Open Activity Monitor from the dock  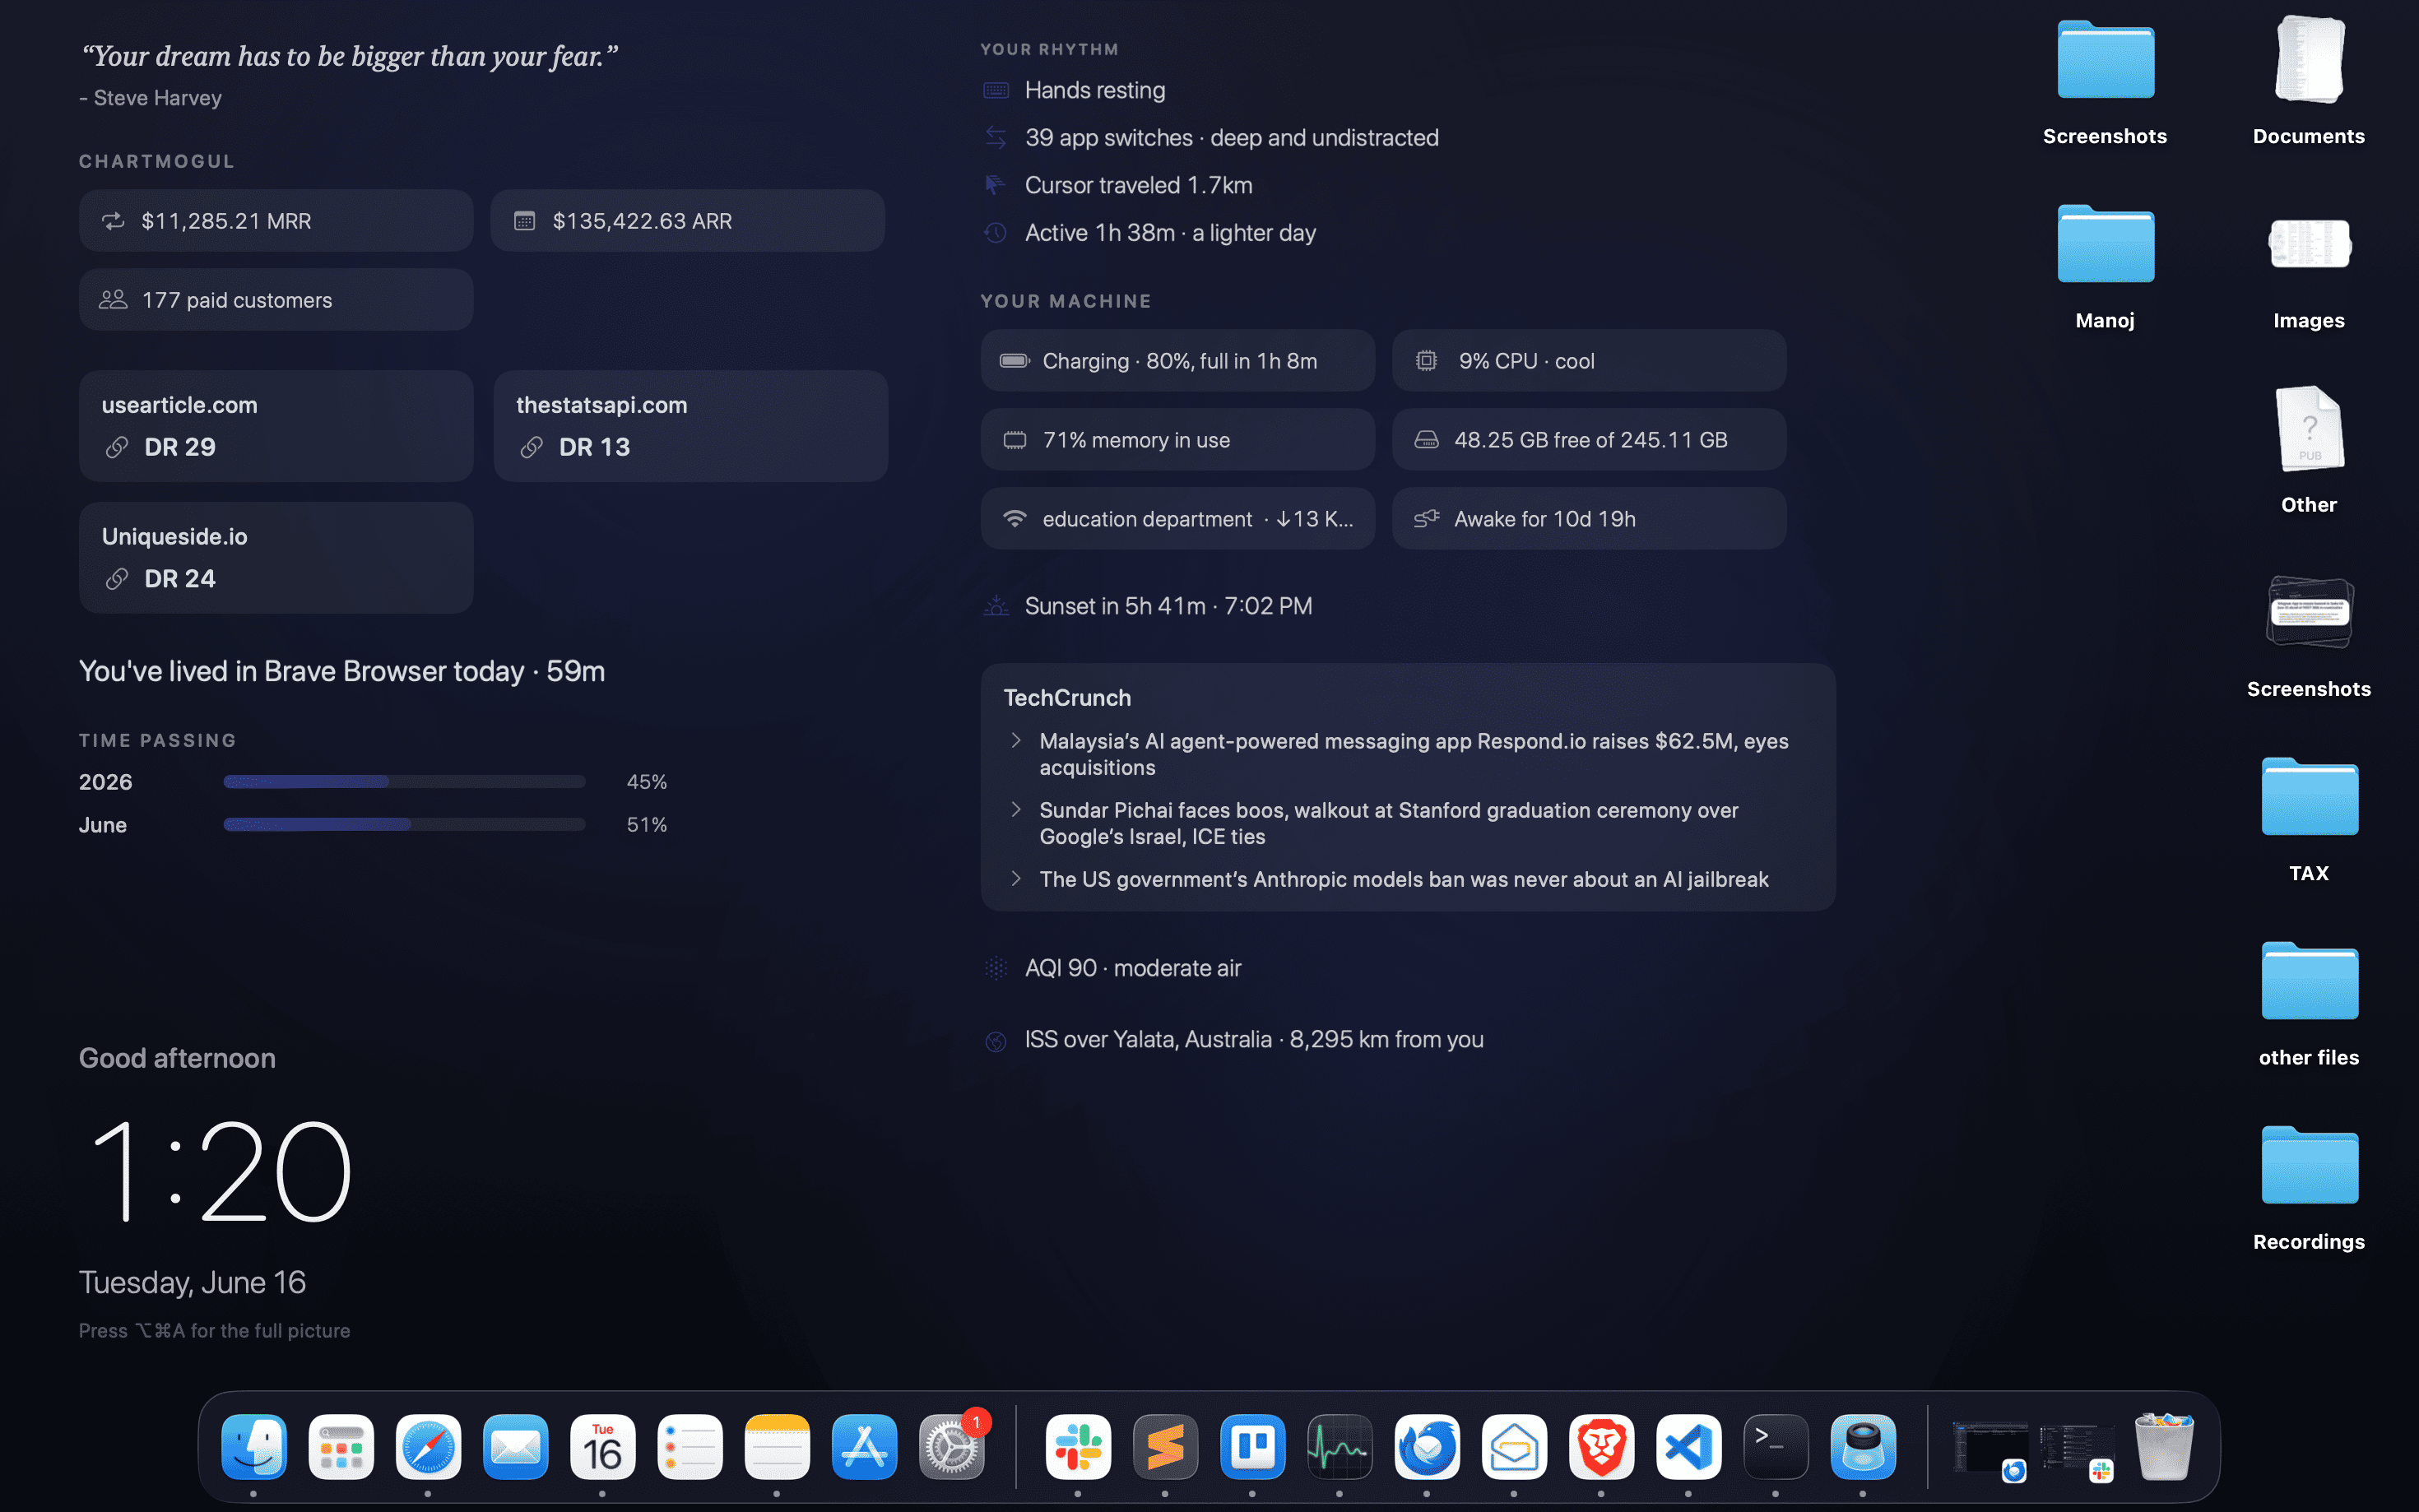[1339, 1447]
